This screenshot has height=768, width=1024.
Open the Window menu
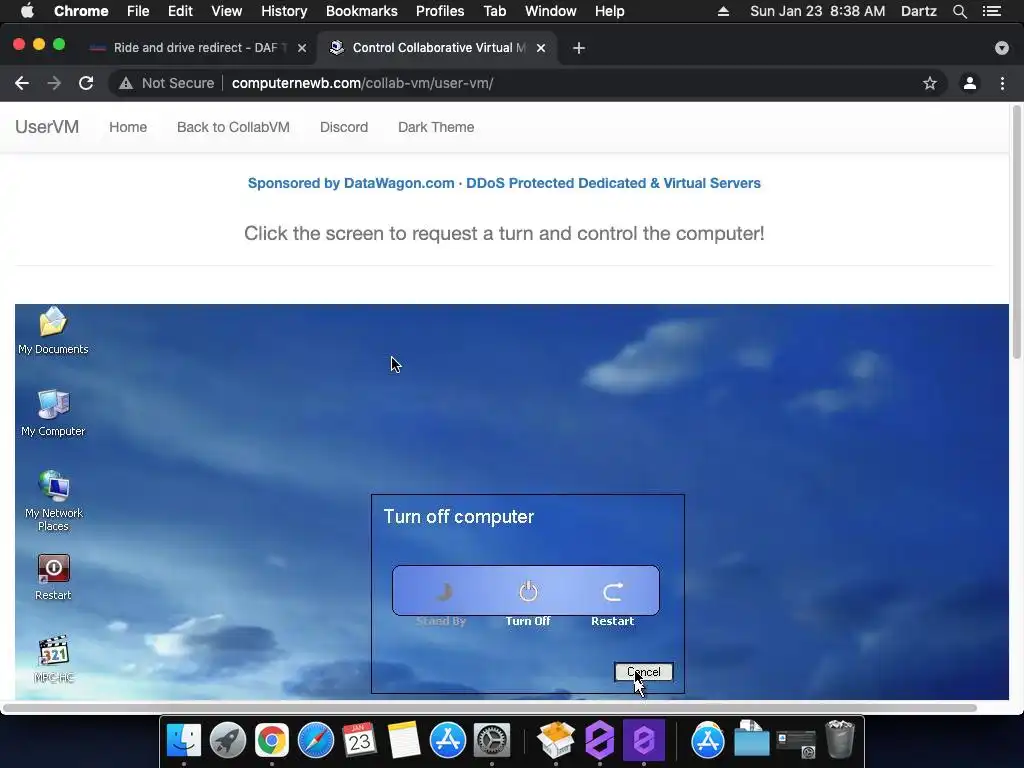(551, 11)
